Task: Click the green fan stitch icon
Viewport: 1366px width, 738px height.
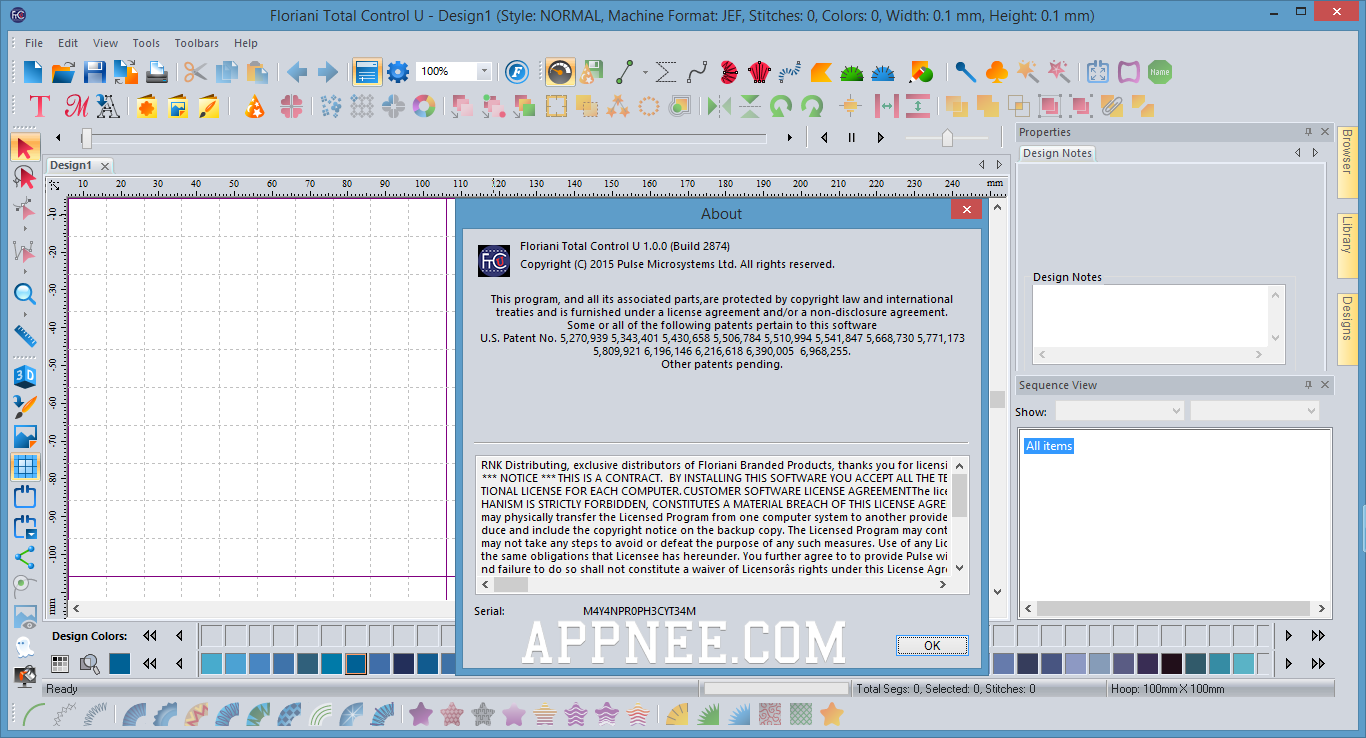Action: pos(852,72)
